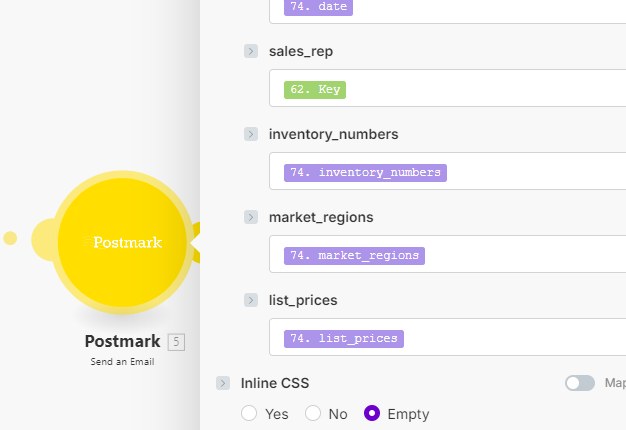The width and height of the screenshot is (626, 430).
Task: Select the Empty option for Inline CSS
Action: click(372, 413)
